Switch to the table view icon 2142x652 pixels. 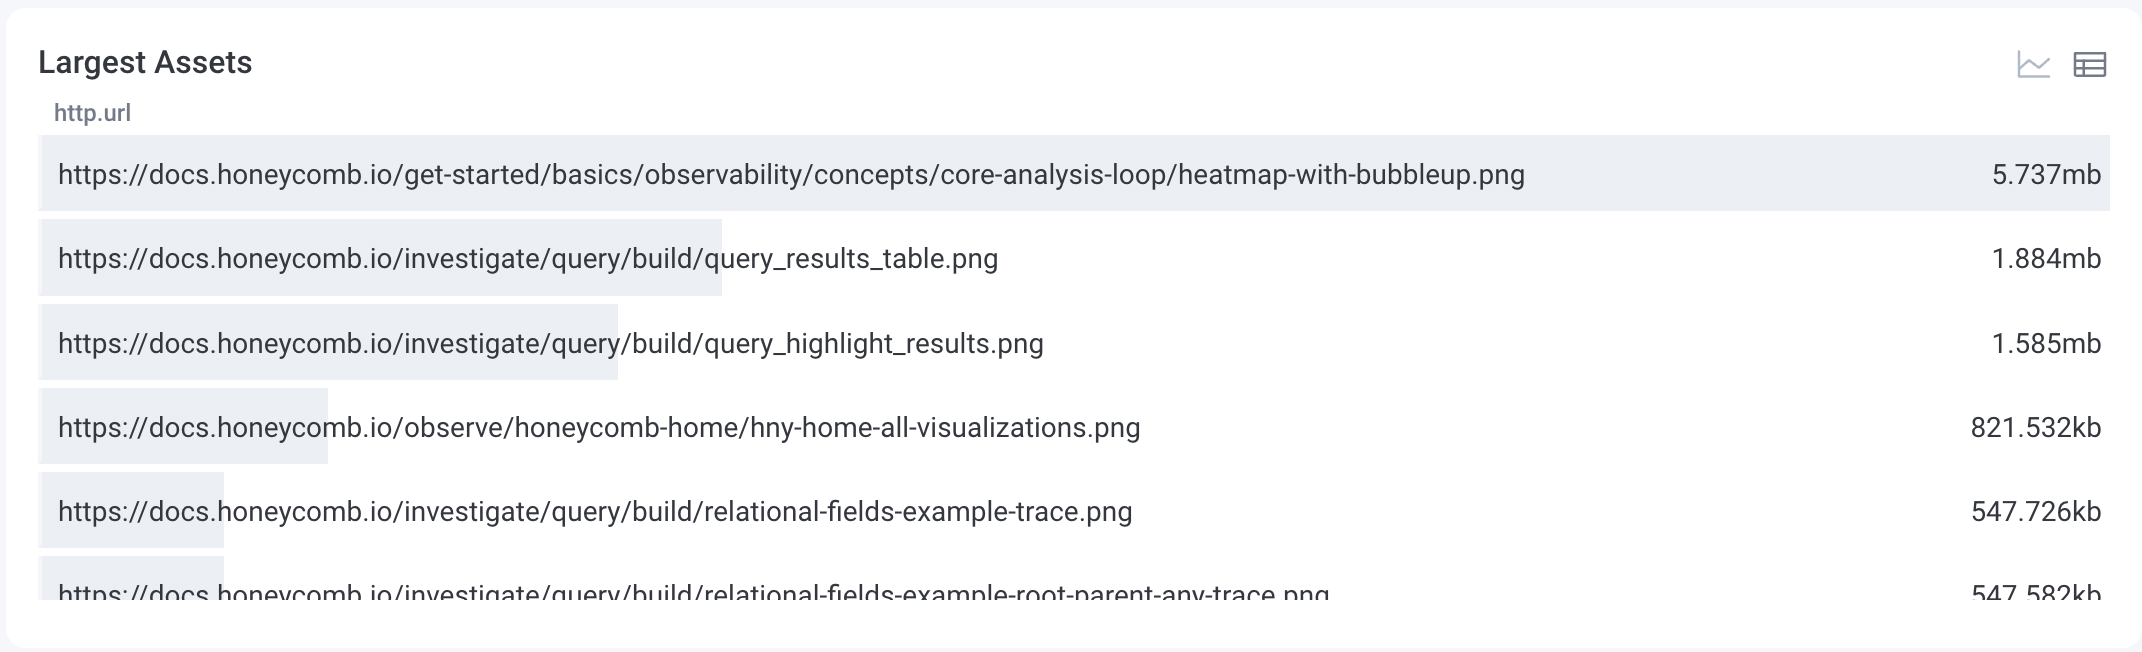2089,65
